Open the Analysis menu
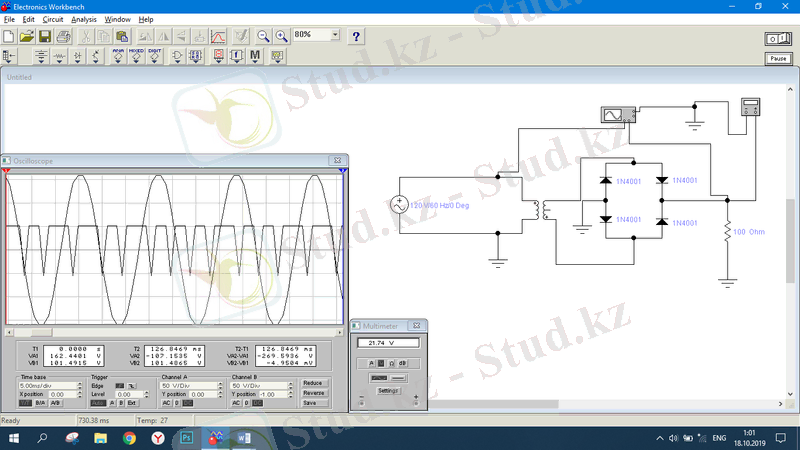The height and width of the screenshot is (450, 800). (x=84, y=19)
